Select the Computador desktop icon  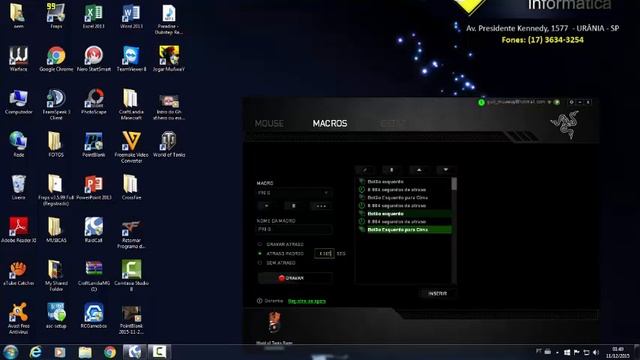click(18, 102)
